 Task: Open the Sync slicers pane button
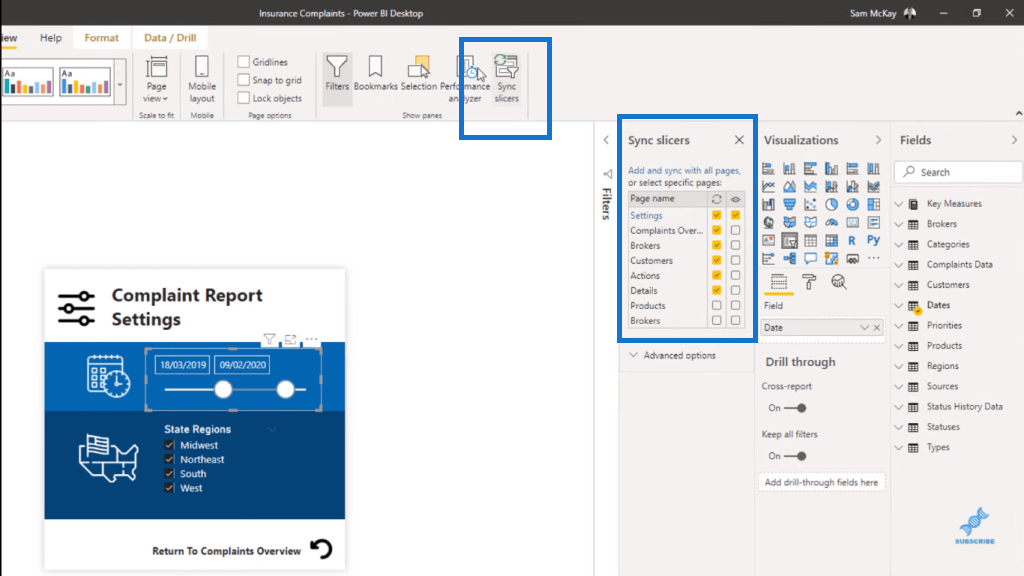[507, 78]
